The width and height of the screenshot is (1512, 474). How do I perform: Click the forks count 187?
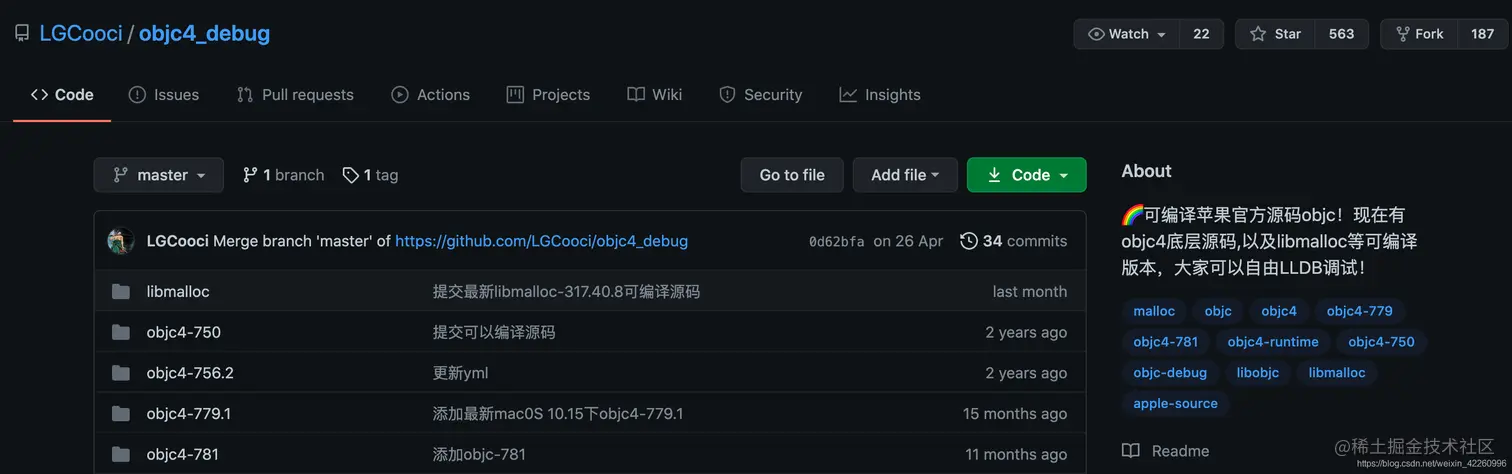[x=1482, y=34]
